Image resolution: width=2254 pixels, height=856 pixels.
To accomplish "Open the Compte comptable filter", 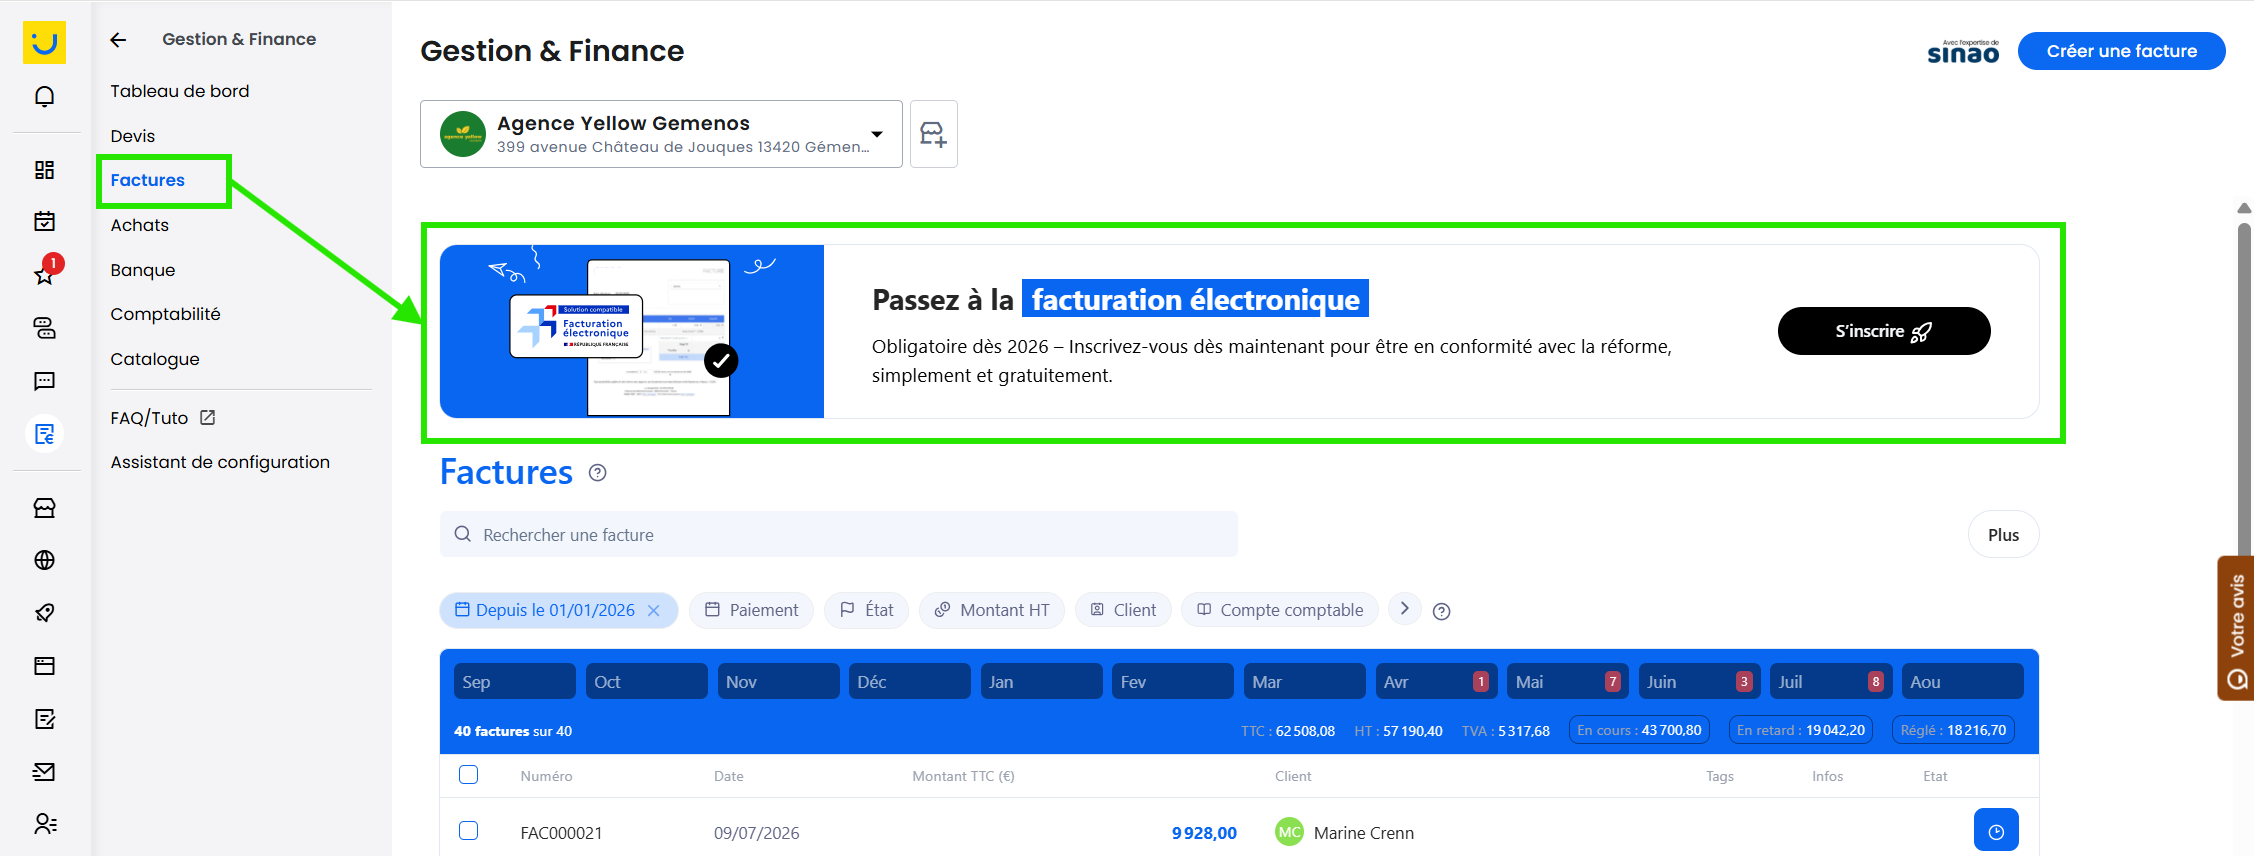I will click(1280, 610).
